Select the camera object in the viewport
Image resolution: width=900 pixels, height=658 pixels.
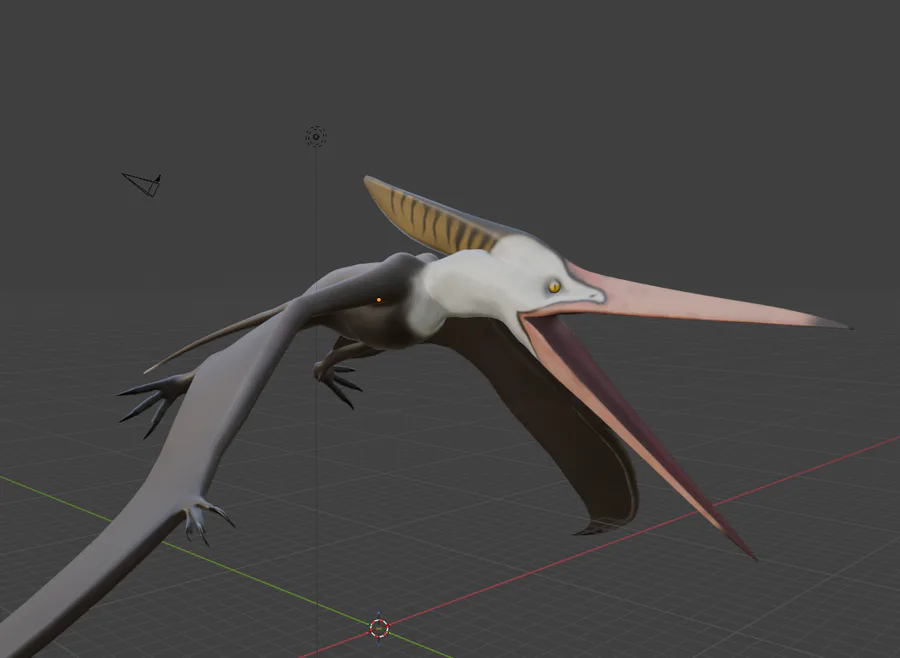[x=142, y=184]
